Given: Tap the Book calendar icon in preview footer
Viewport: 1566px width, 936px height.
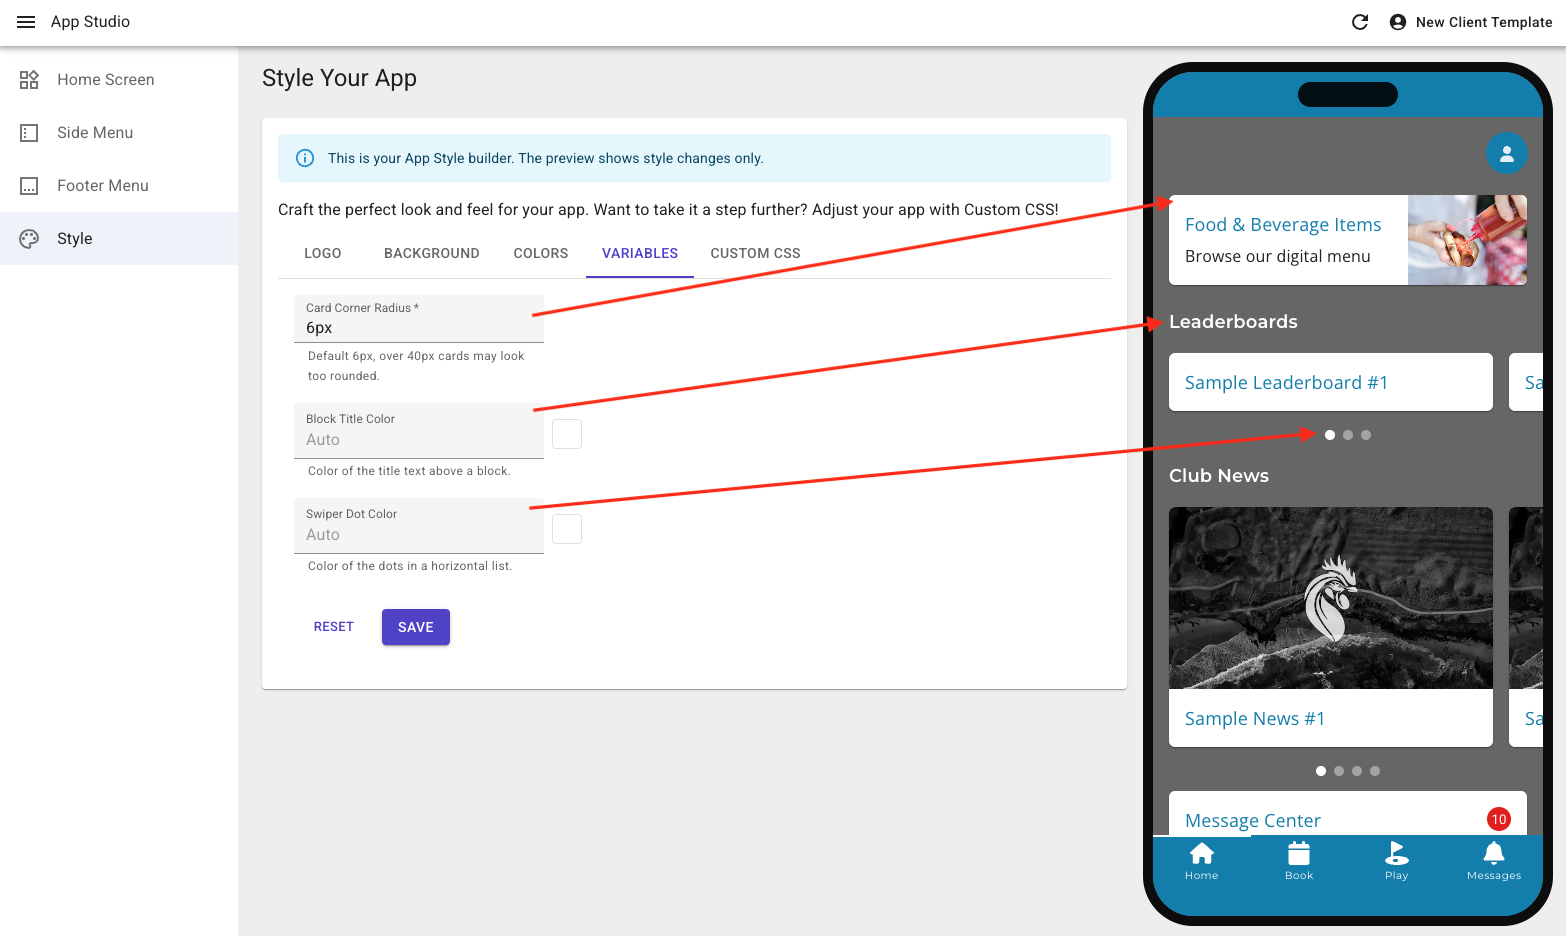Looking at the screenshot, I should tap(1299, 853).
